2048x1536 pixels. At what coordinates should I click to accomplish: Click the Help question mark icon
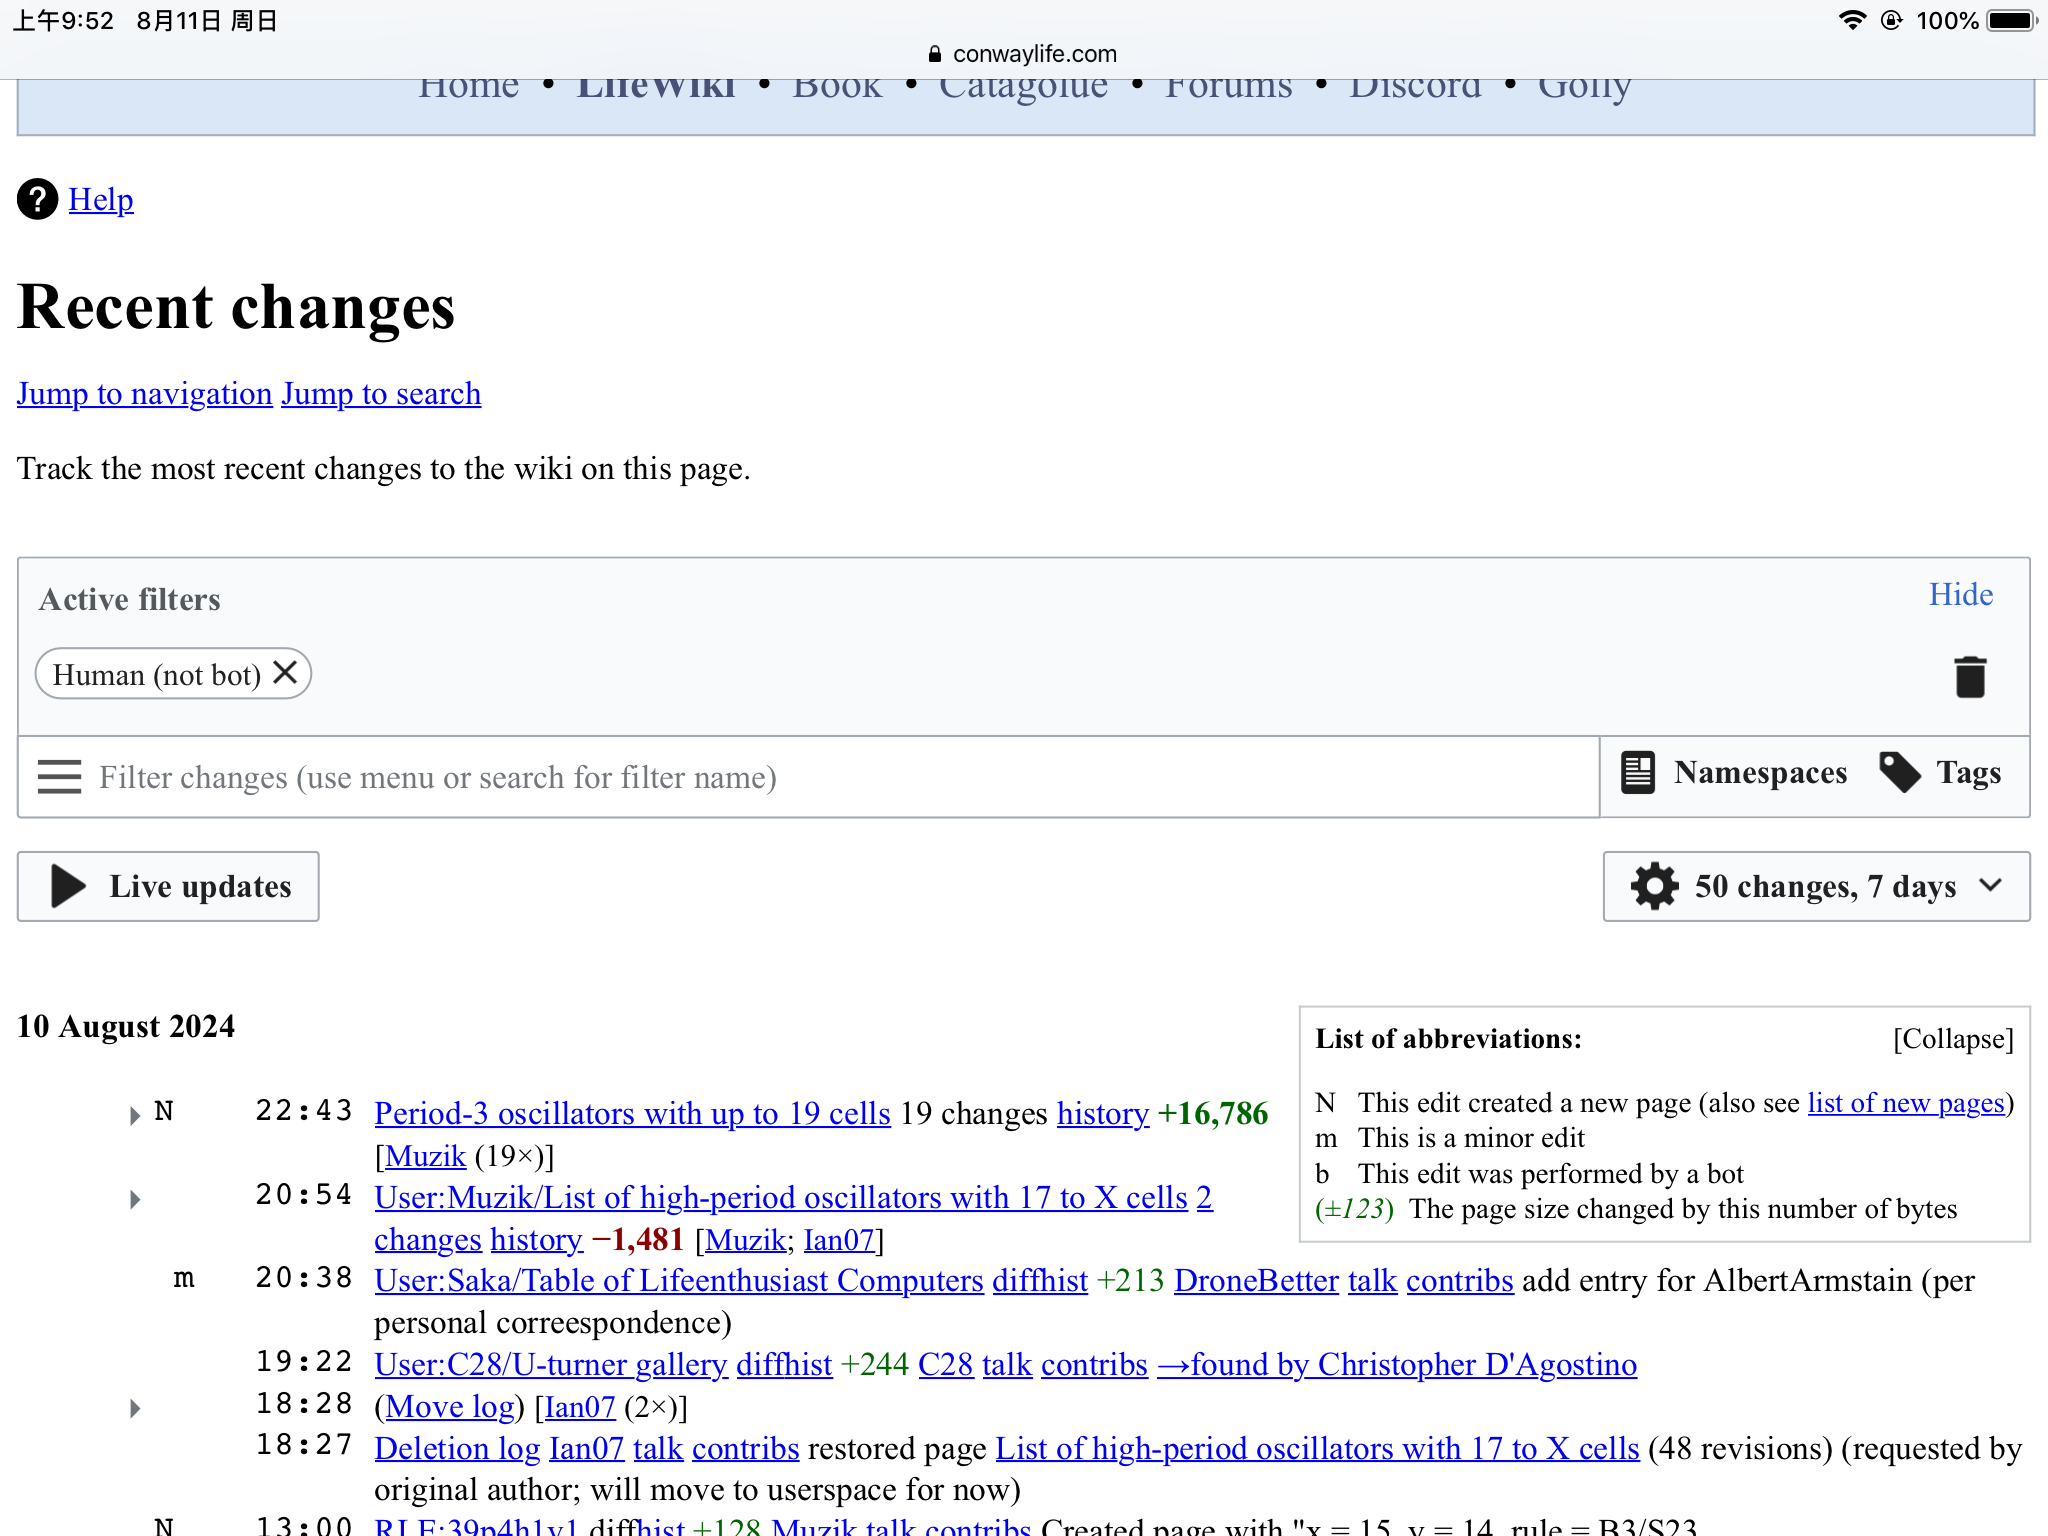pyautogui.click(x=38, y=199)
